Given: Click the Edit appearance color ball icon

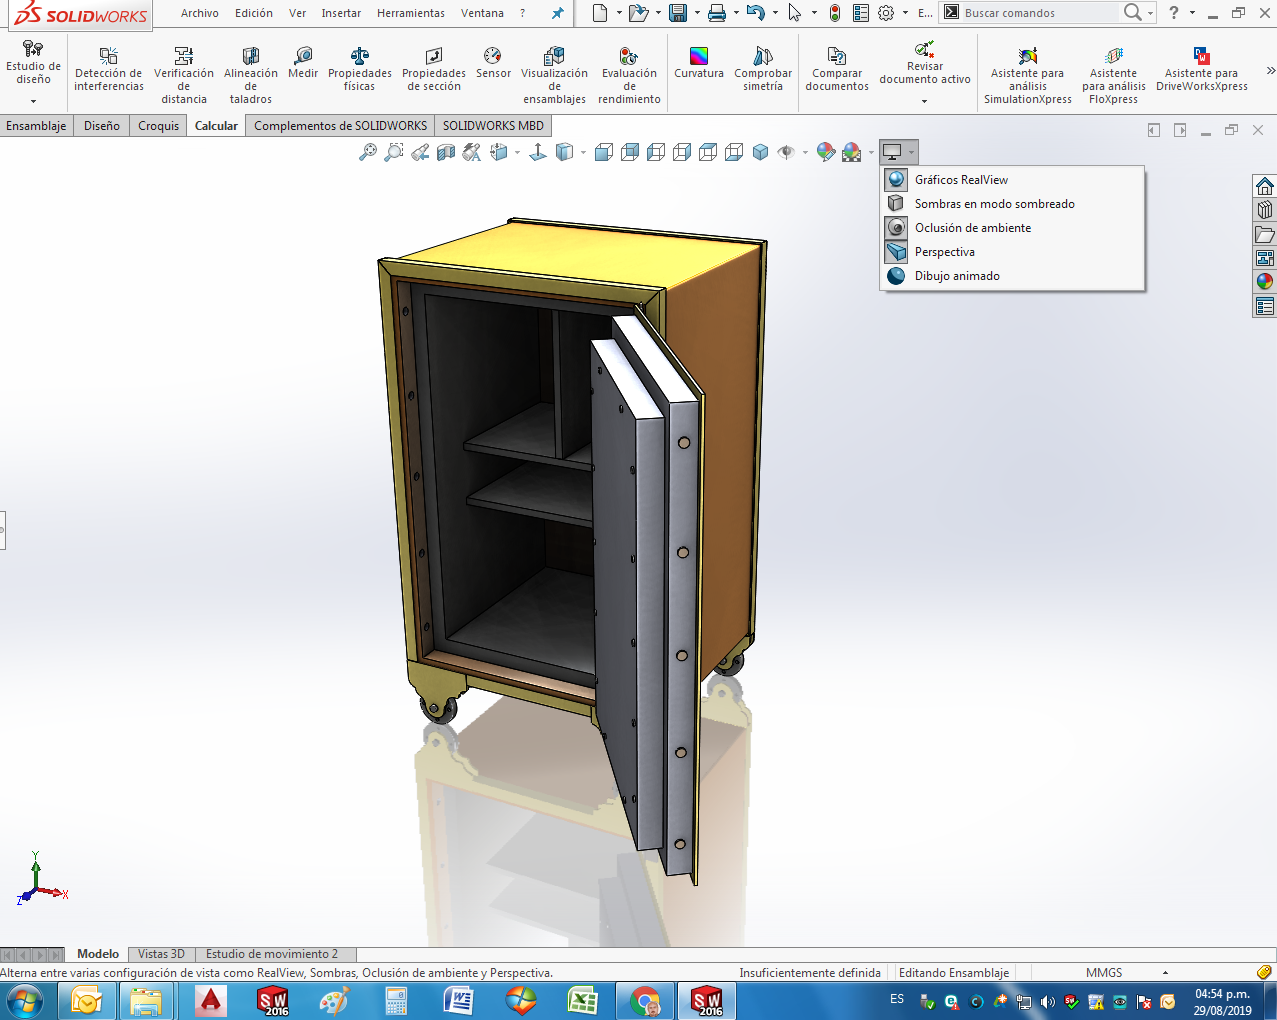Looking at the screenshot, I should (x=826, y=152).
